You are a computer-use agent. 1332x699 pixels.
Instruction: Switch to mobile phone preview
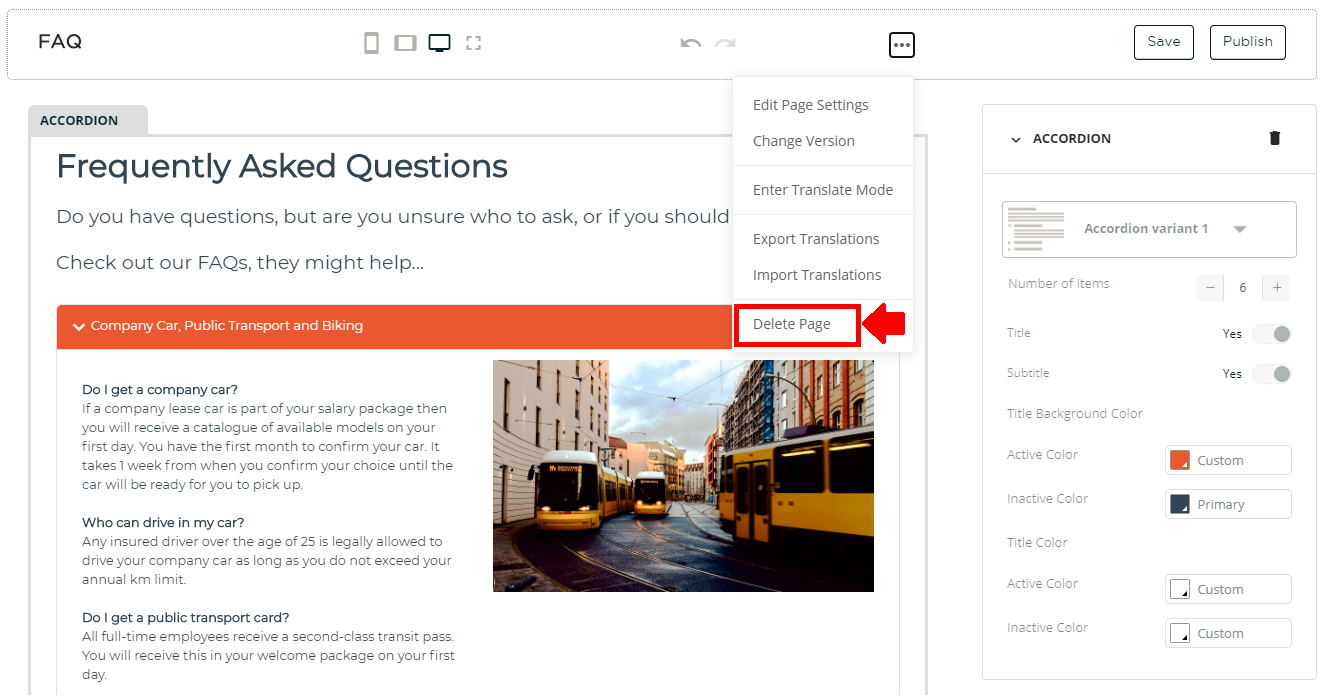(x=371, y=43)
